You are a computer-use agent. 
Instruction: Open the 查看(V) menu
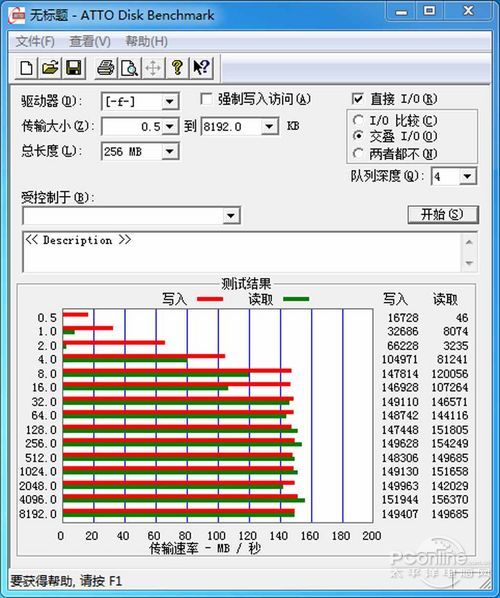(x=90, y=42)
